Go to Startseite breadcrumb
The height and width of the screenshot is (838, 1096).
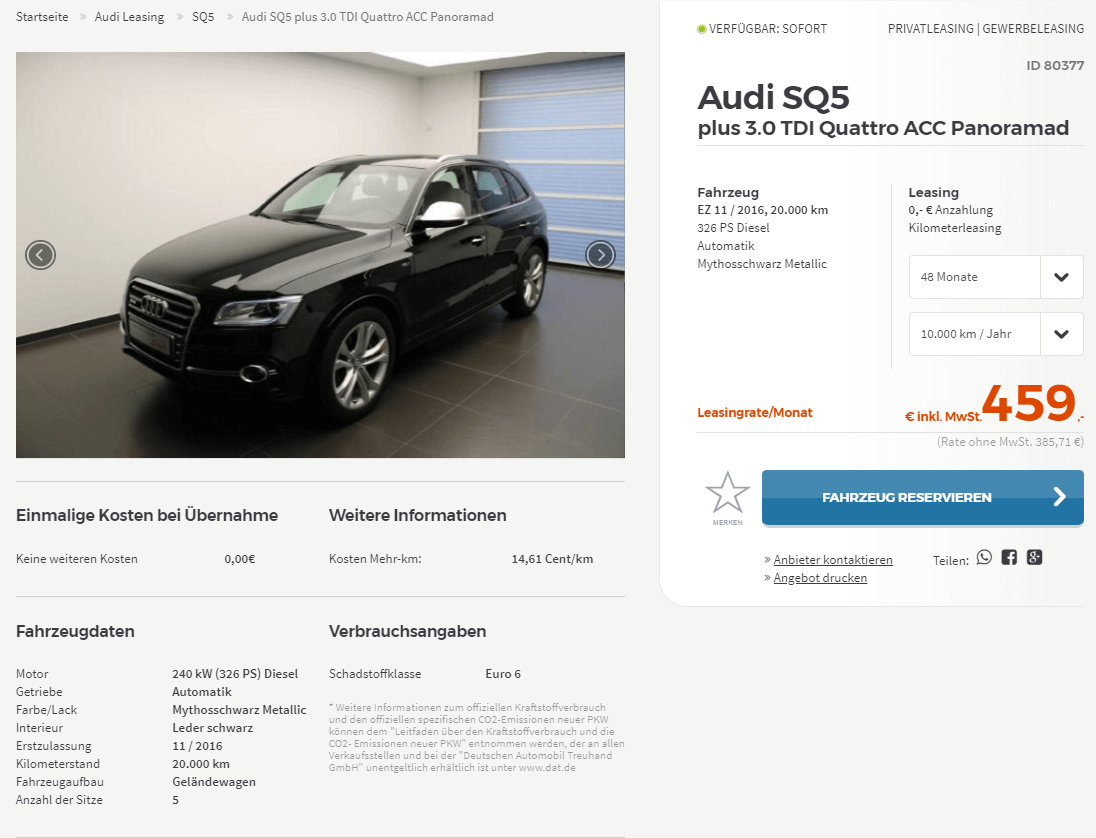point(42,17)
